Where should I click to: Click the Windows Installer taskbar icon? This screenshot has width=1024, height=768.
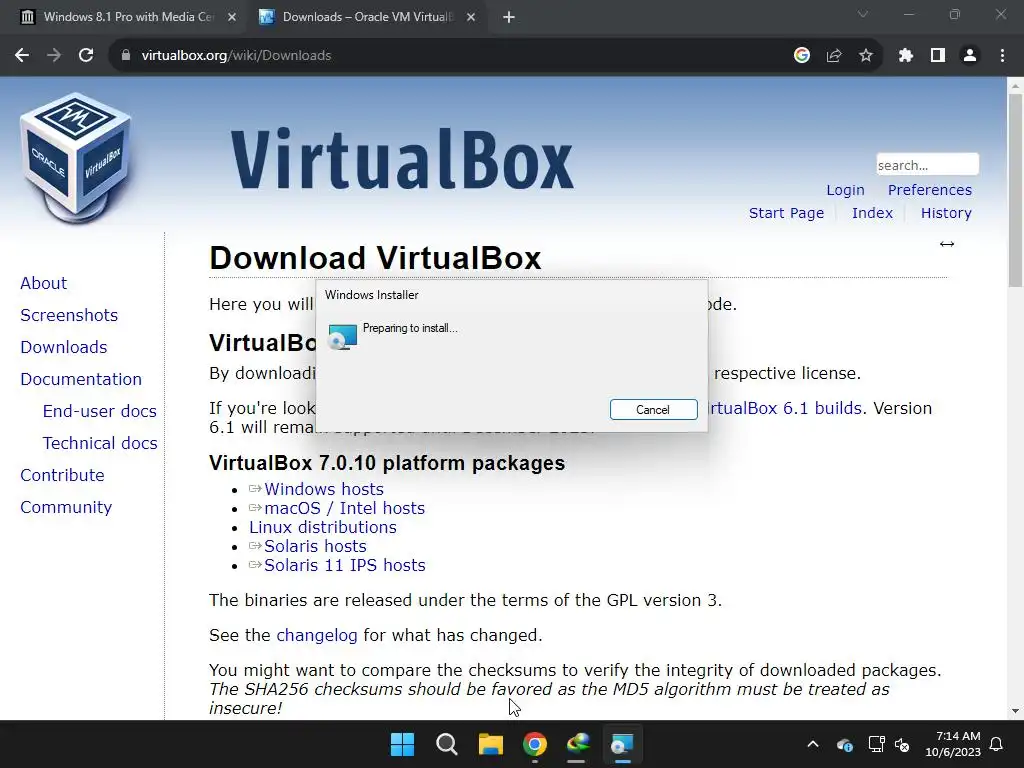coord(622,744)
